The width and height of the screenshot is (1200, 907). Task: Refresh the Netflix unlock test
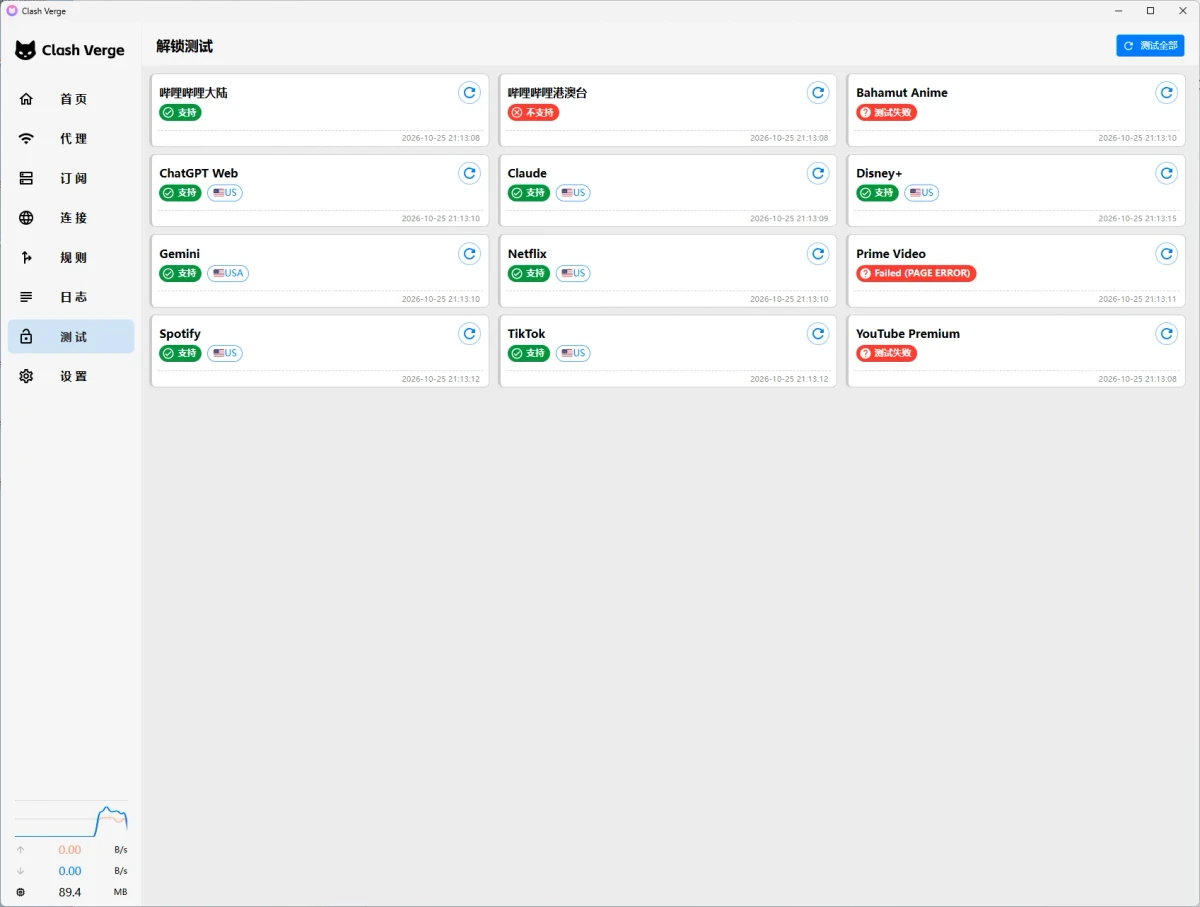(x=818, y=254)
